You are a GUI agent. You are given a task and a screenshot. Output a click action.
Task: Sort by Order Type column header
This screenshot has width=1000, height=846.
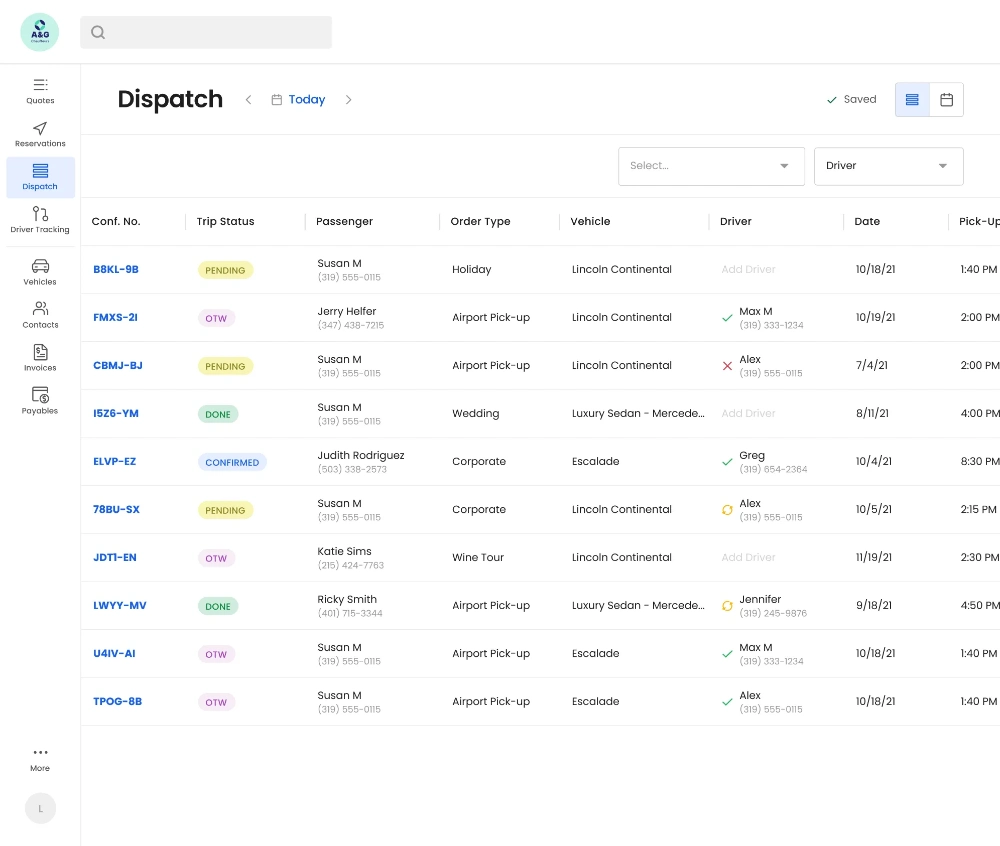480,221
